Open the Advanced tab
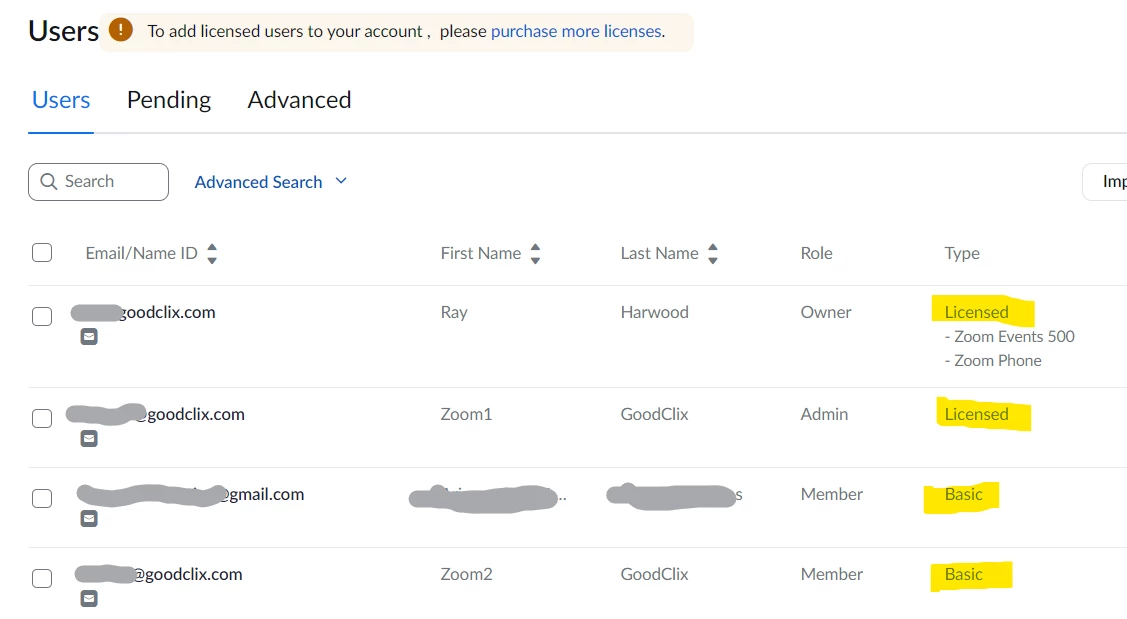Screen dimensions: 1127x619 [x=299, y=100]
